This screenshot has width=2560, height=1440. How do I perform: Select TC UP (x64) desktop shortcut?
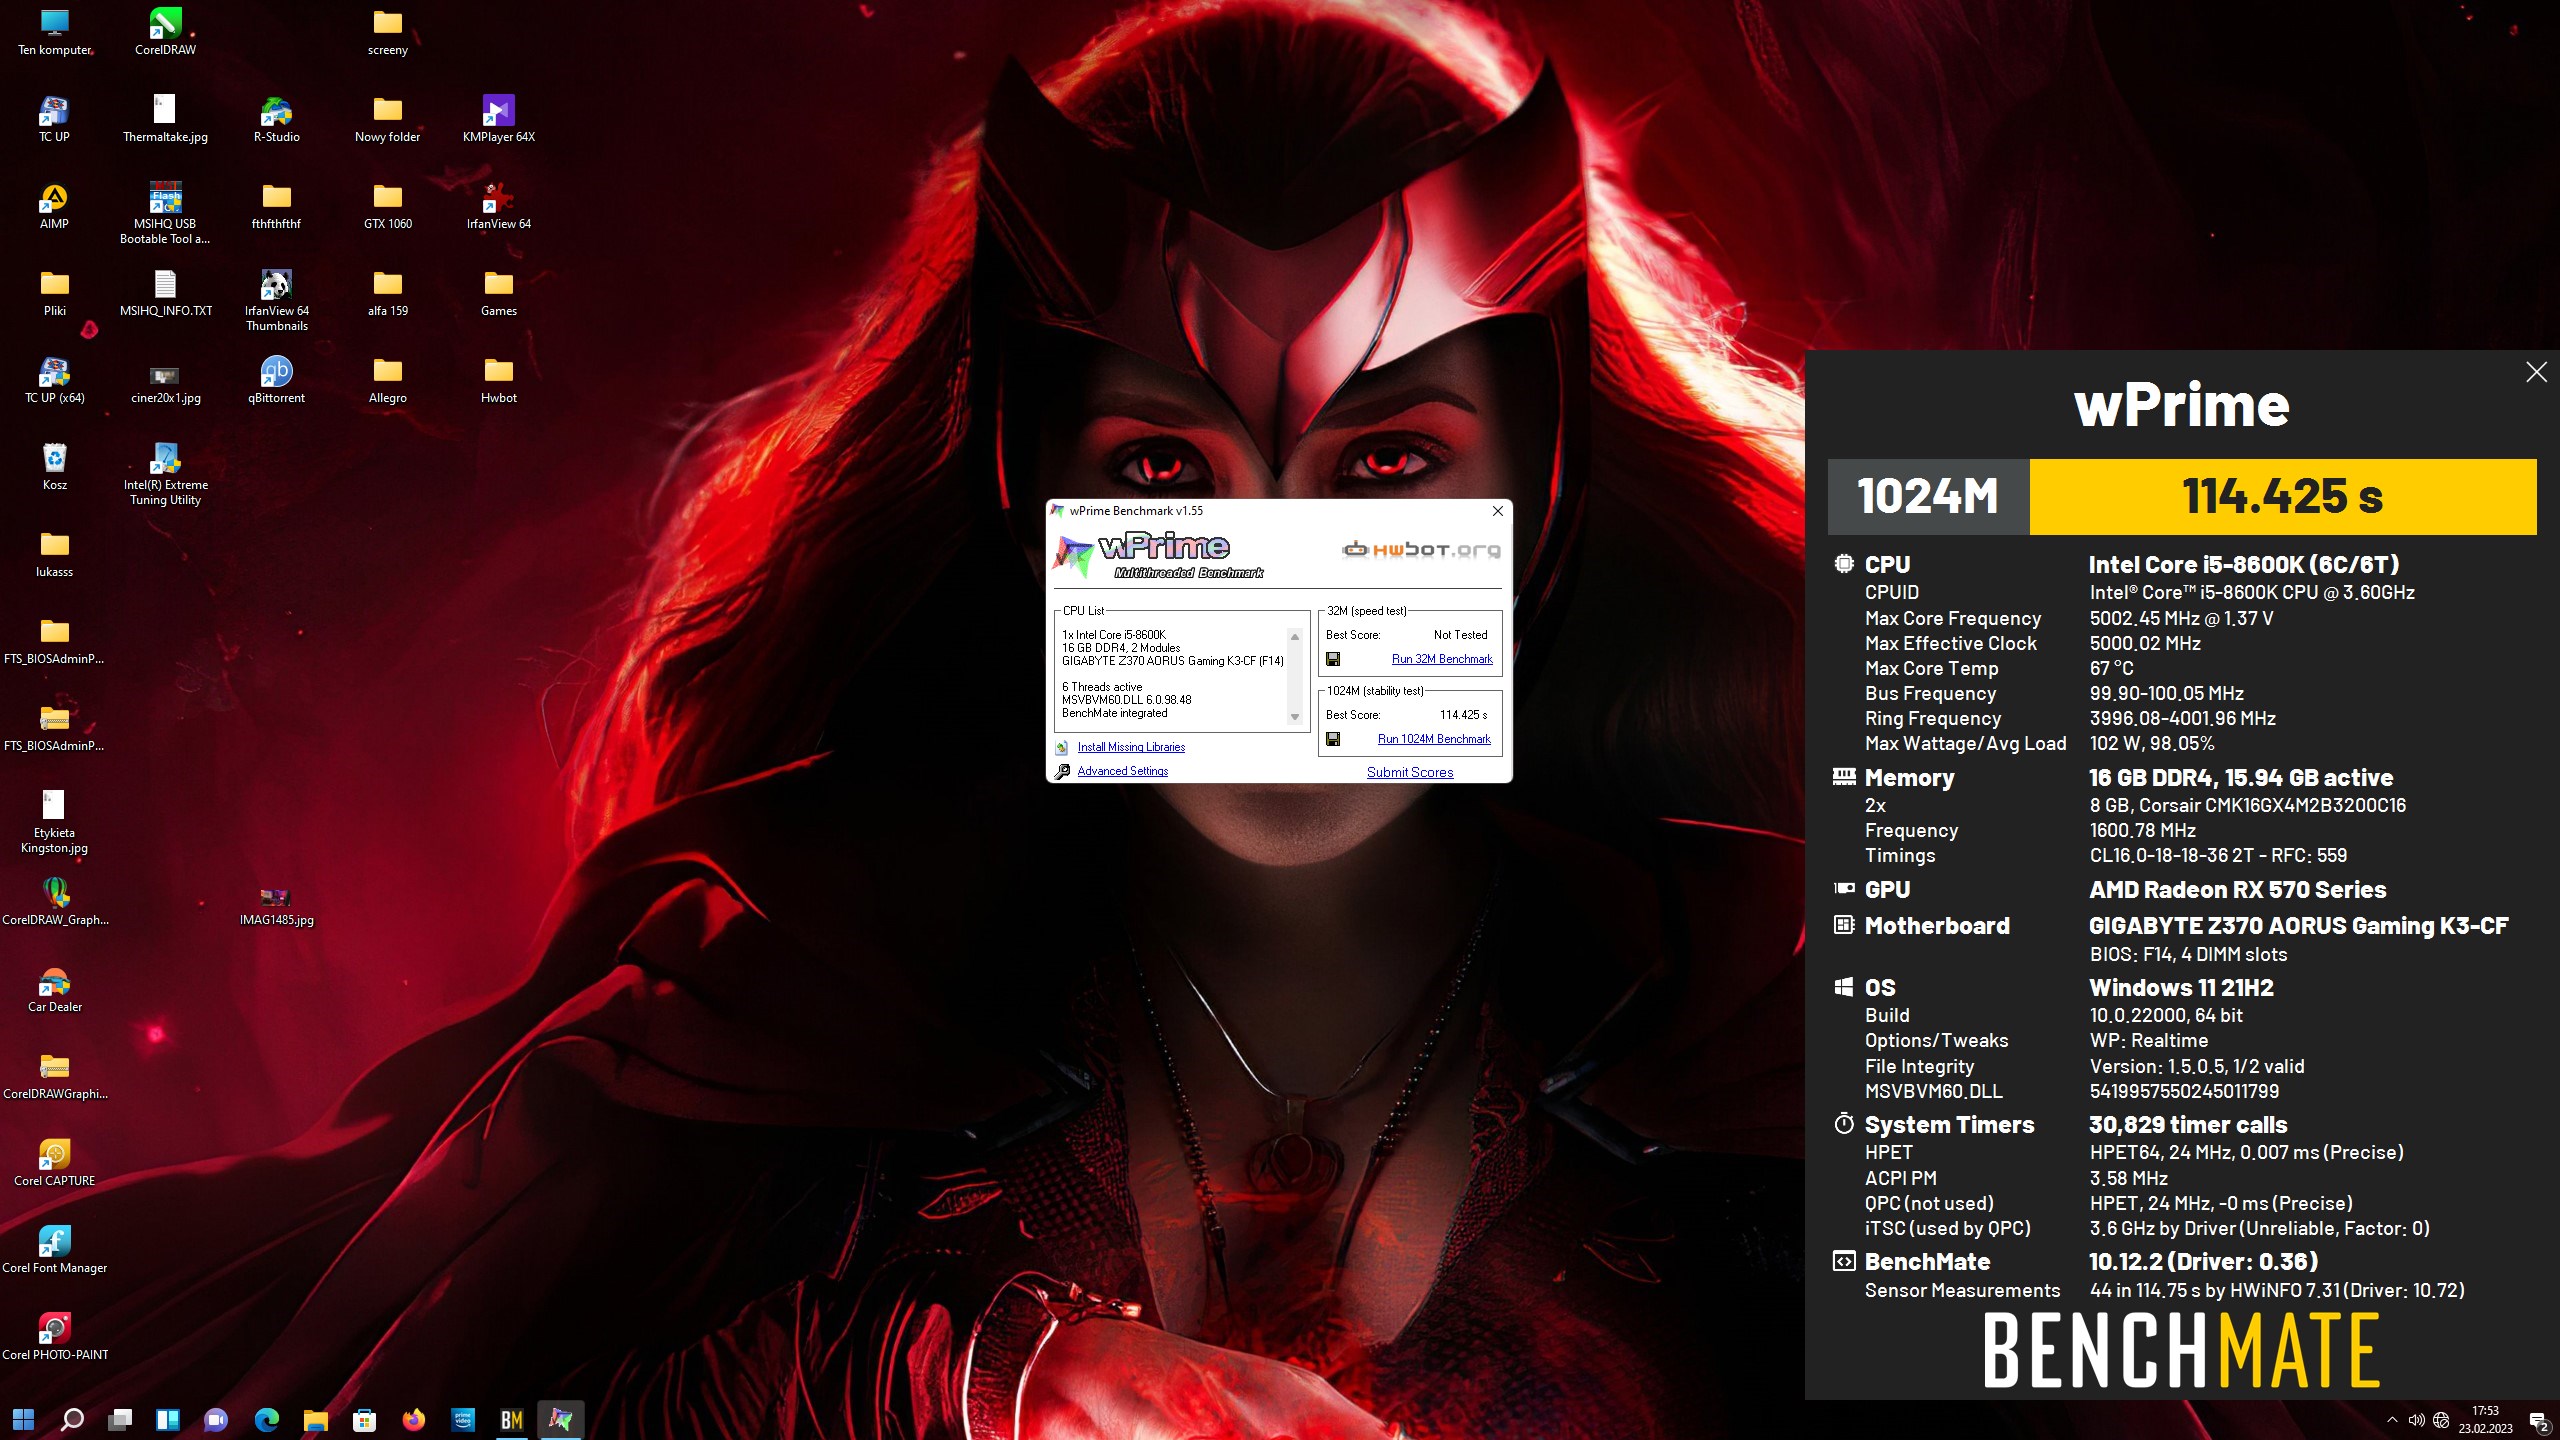[x=54, y=380]
